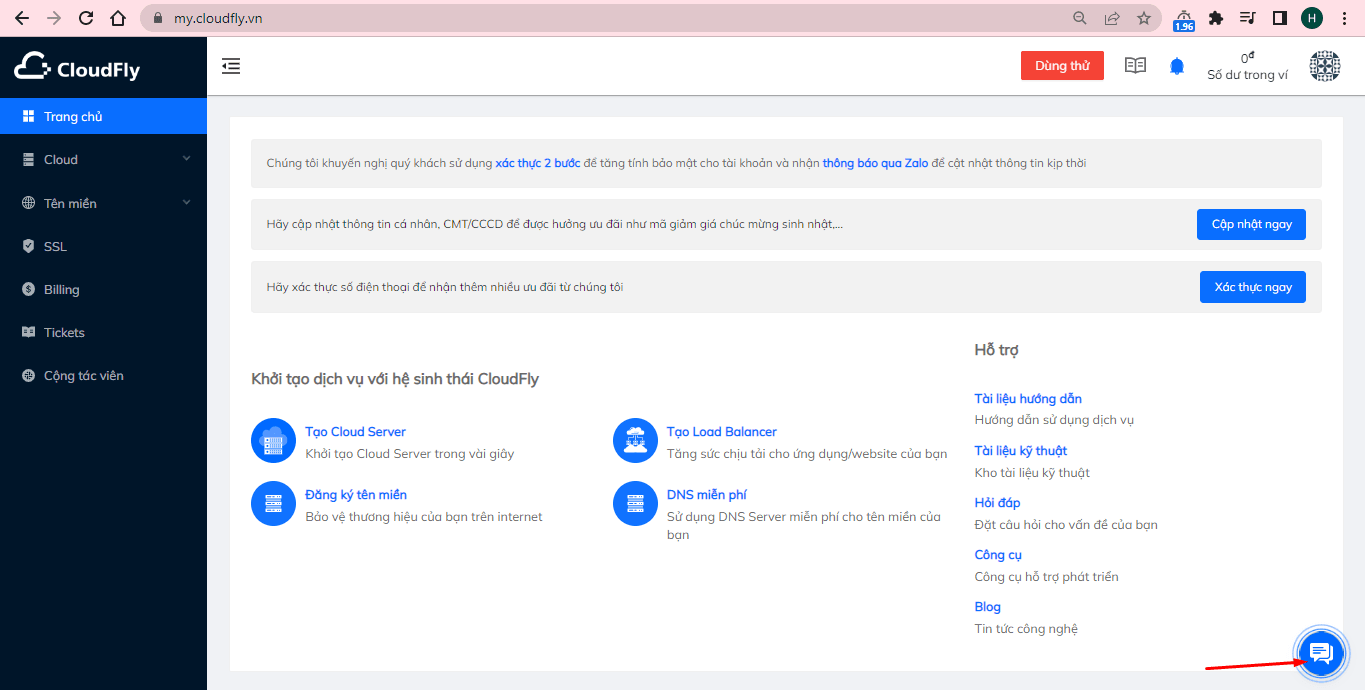1365x690 pixels.
Task: Open the notifications bell
Action: pos(1177,66)
